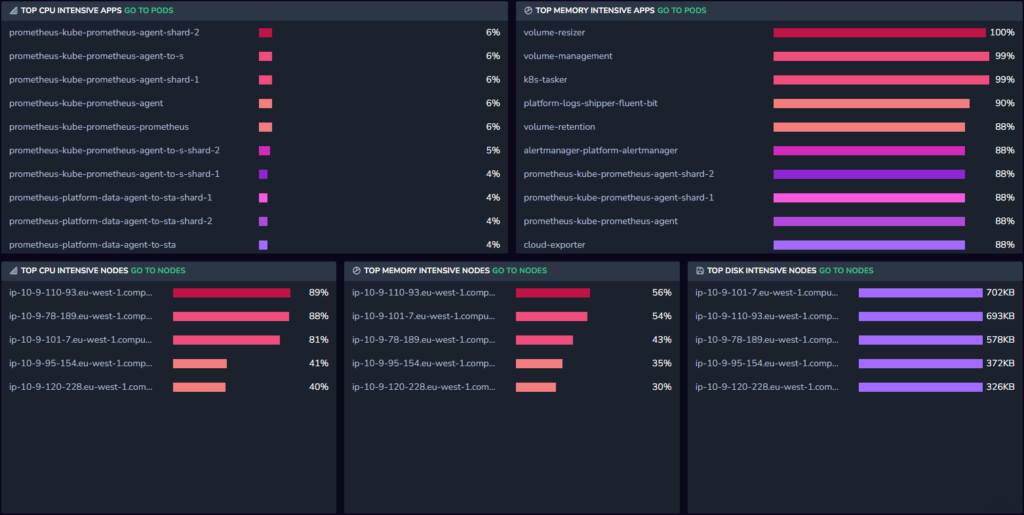This screenshot has height=515, width=1024.
Task: Click the 88% CPU node usage bar
Action: [x=231, y=316]
